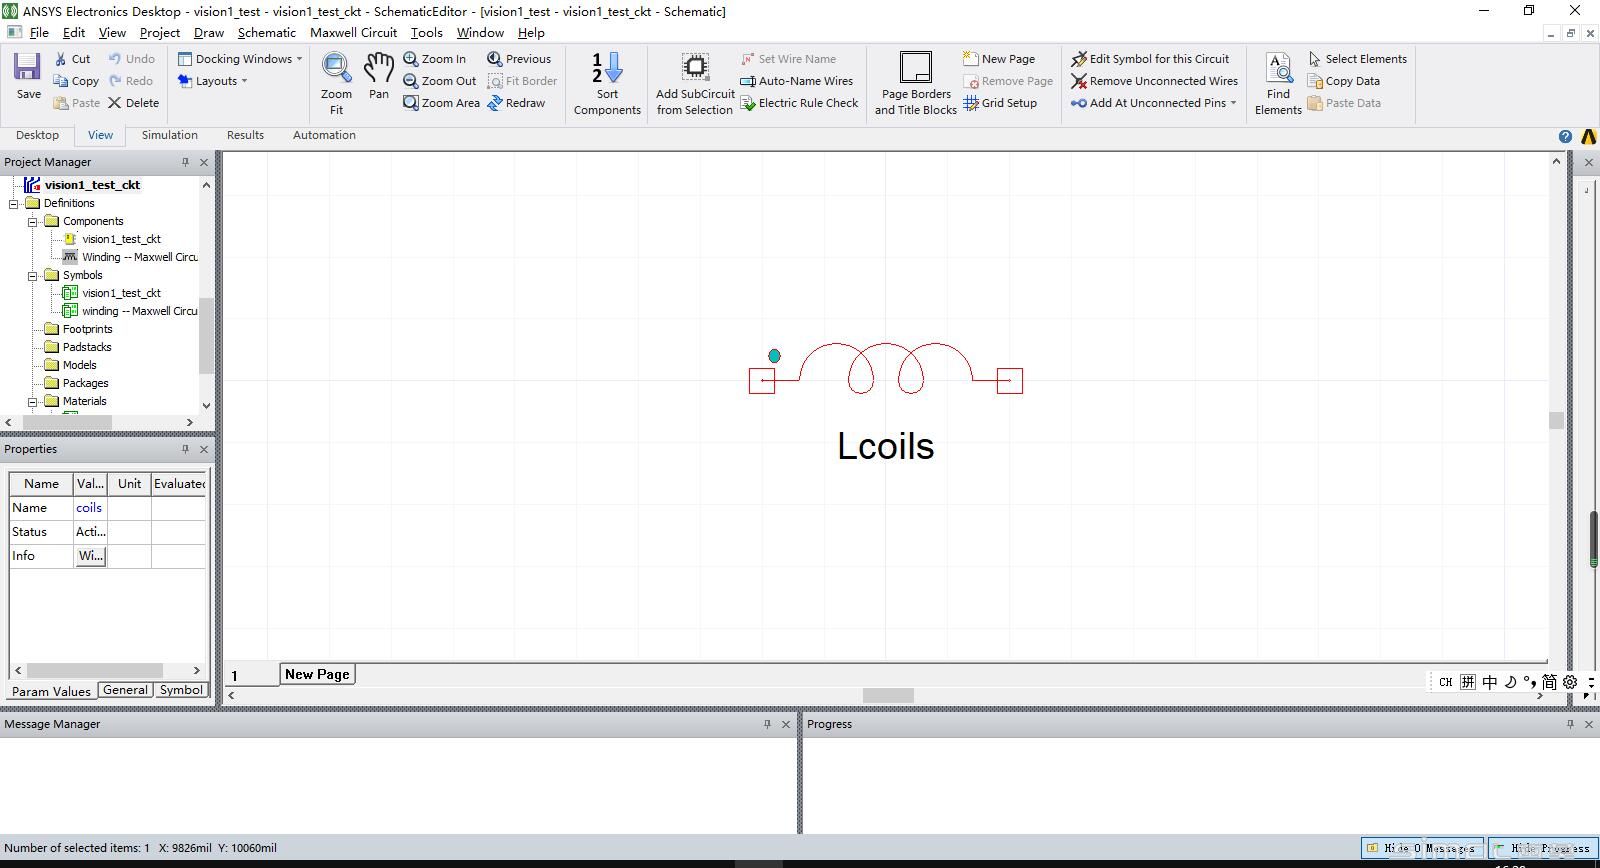Choose Zoom Area tool

click(442, 103)
